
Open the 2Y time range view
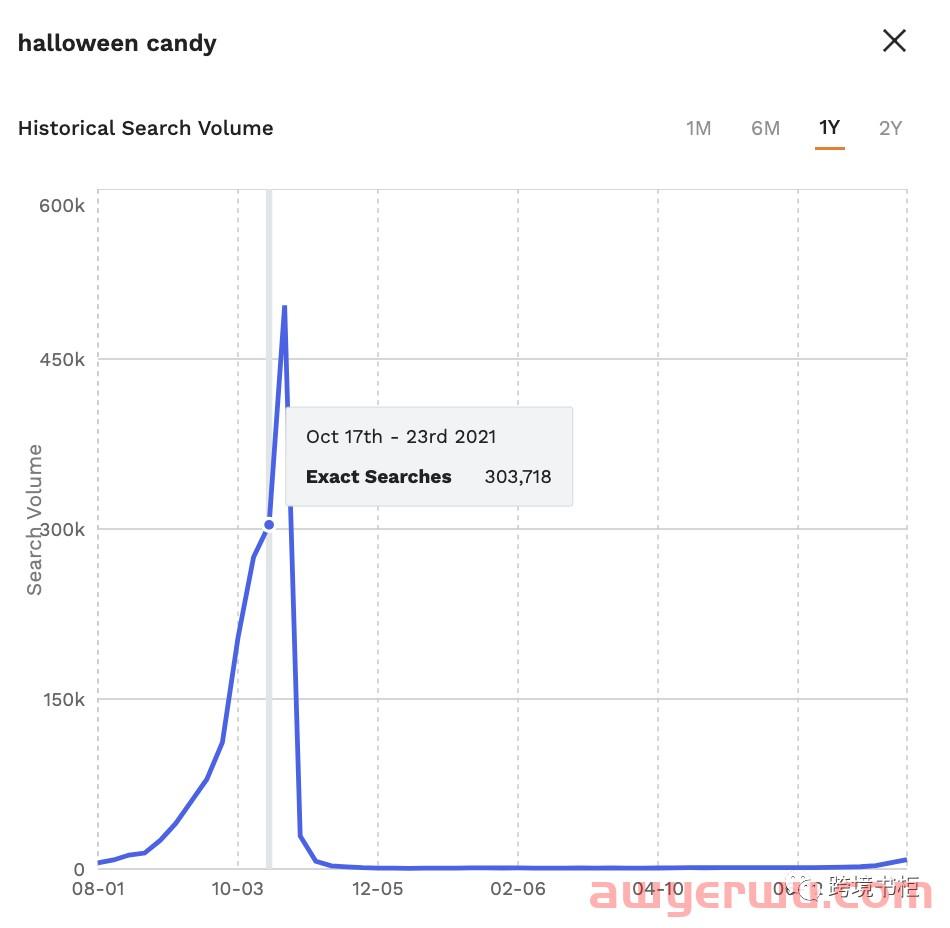[x=891, y=128]
